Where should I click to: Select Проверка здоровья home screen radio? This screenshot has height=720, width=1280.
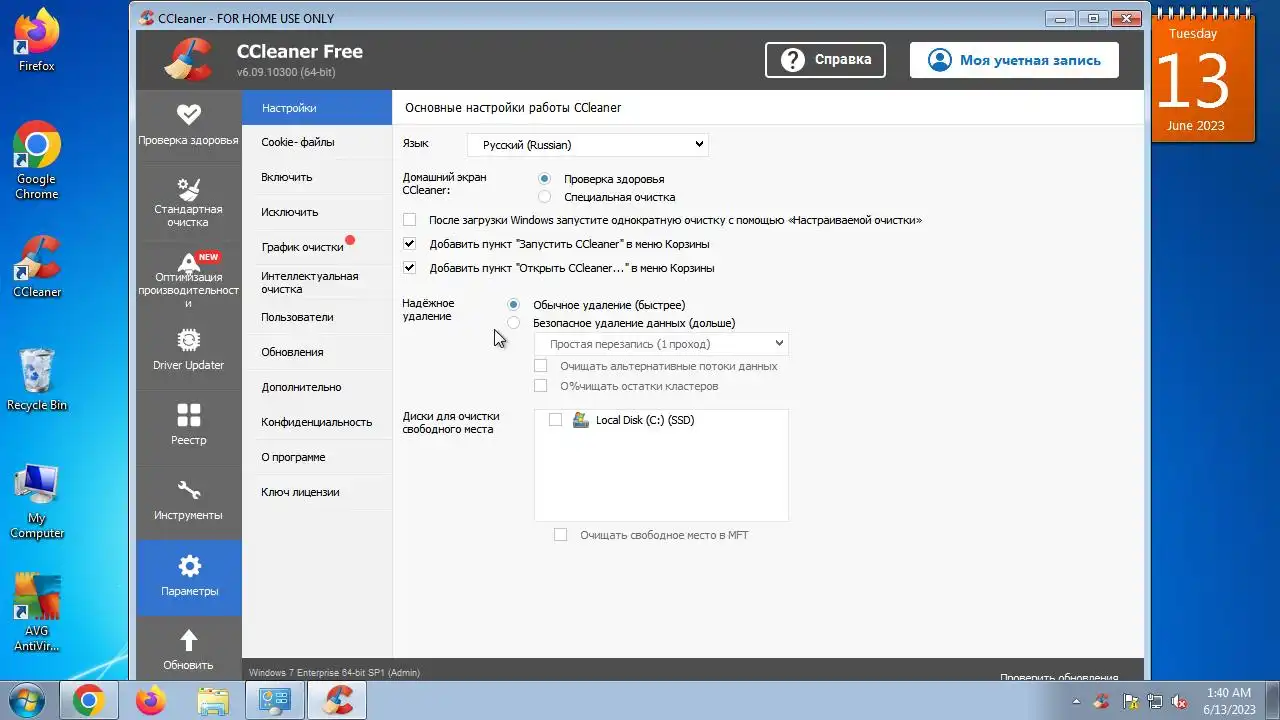coord(544,179)
